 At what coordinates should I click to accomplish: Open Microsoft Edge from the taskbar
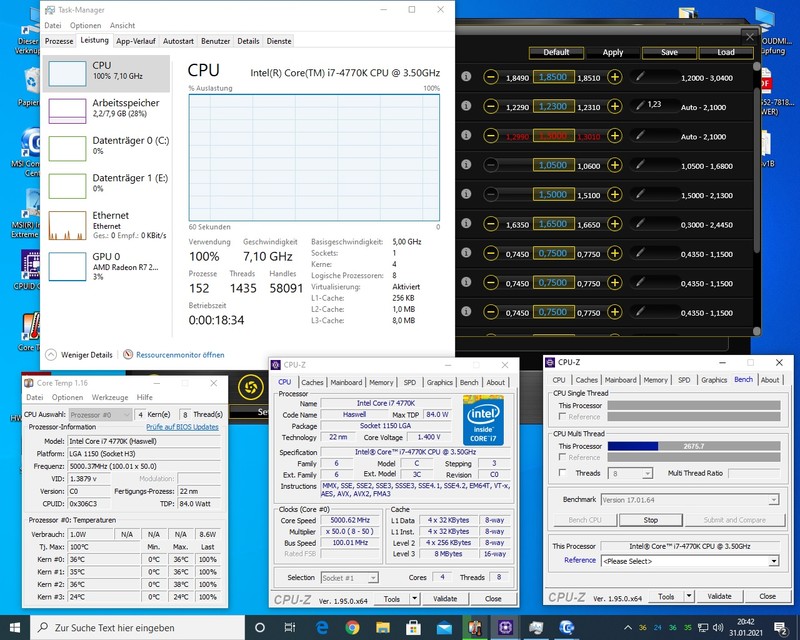point(322,627)
